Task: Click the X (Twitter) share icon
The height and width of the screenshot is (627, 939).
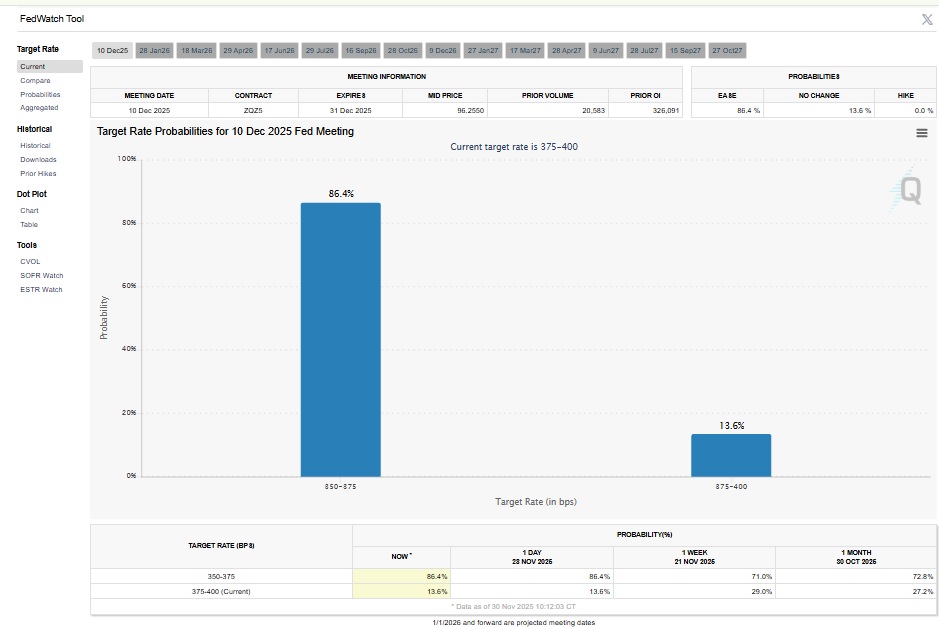Action: click(926, 19)
